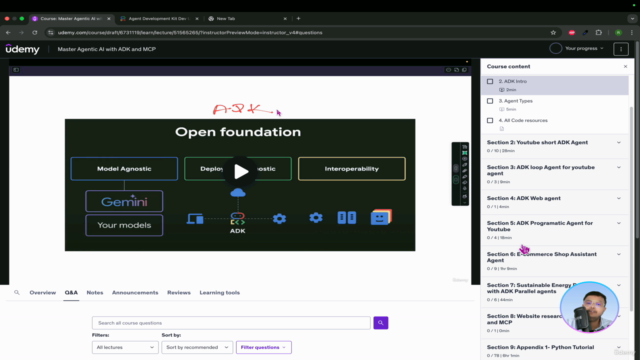Open 4. All Code resources item
This screenshot has height=360, width=640.
coord(554,124)
